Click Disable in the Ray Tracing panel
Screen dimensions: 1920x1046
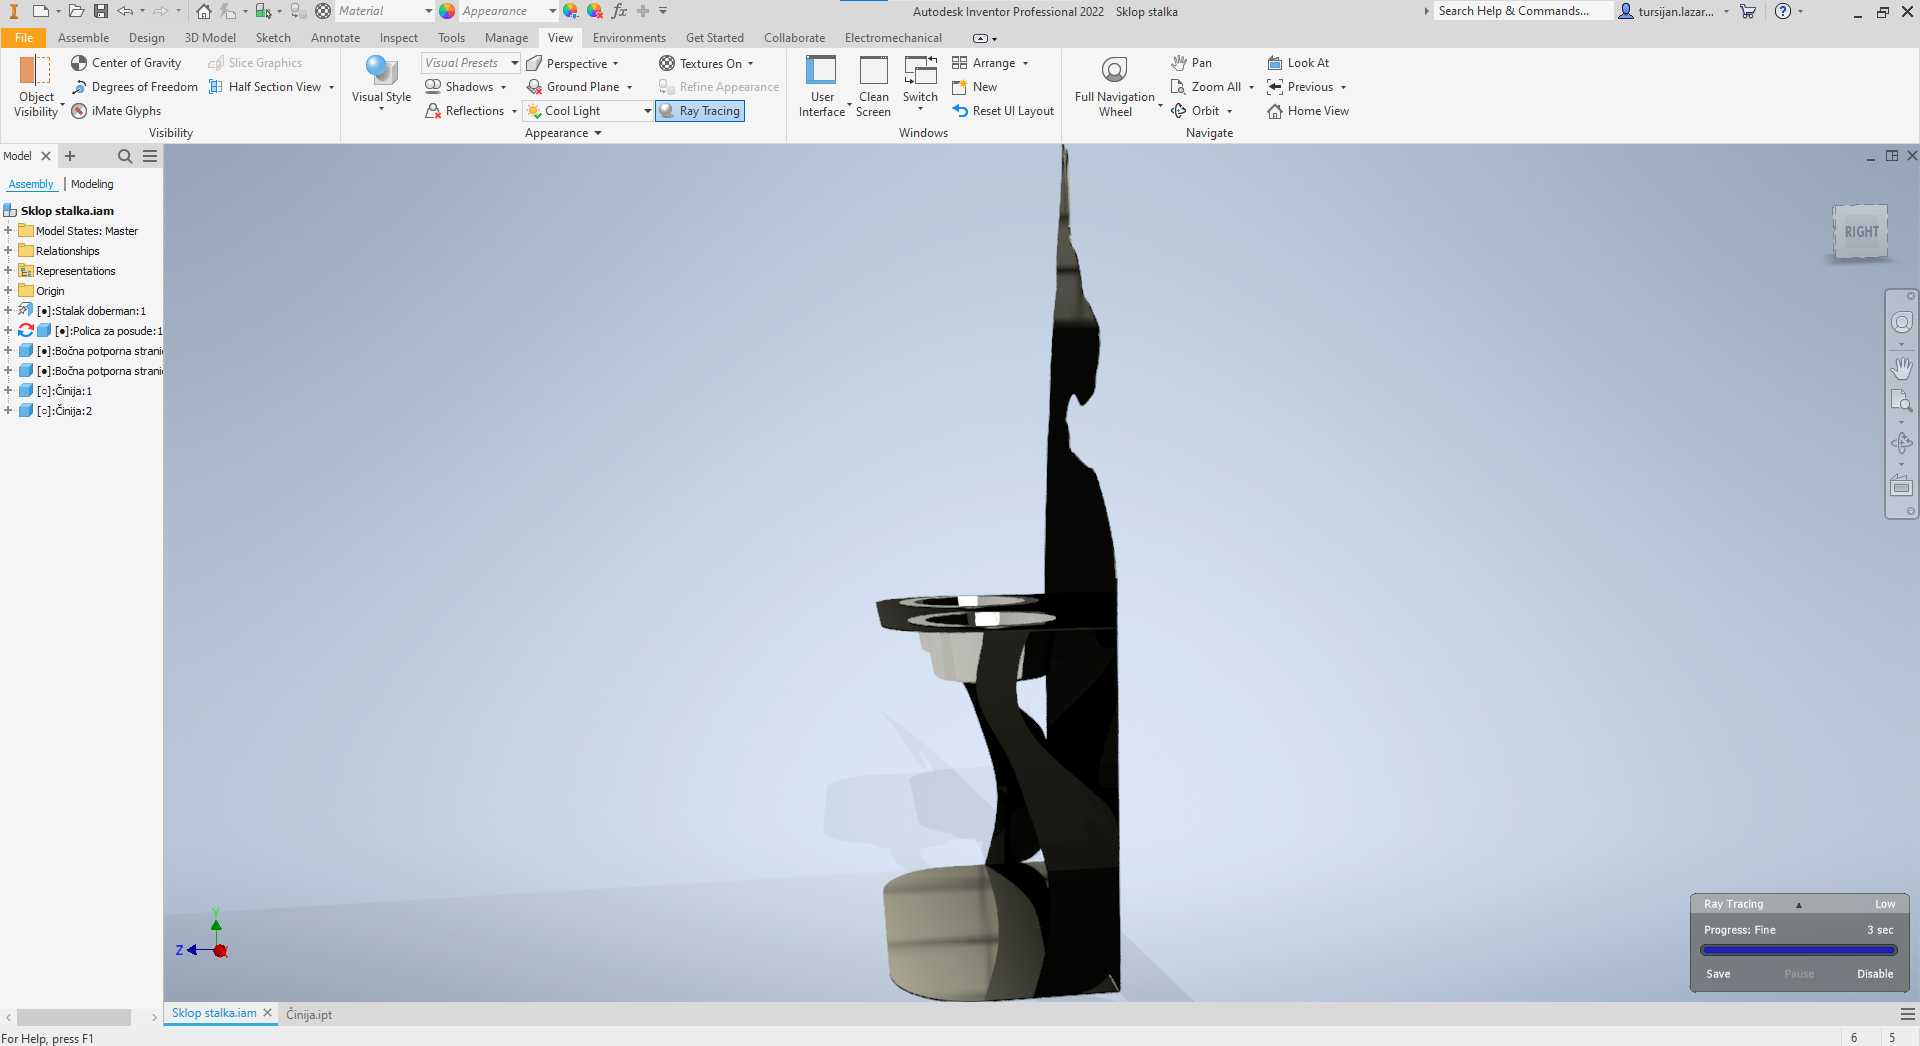[1875, 974]
